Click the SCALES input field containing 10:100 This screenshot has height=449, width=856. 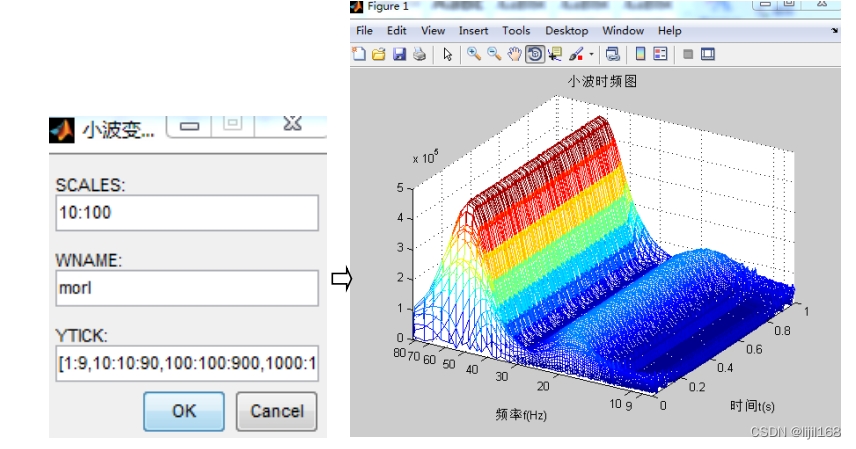[x=187, y=212]
